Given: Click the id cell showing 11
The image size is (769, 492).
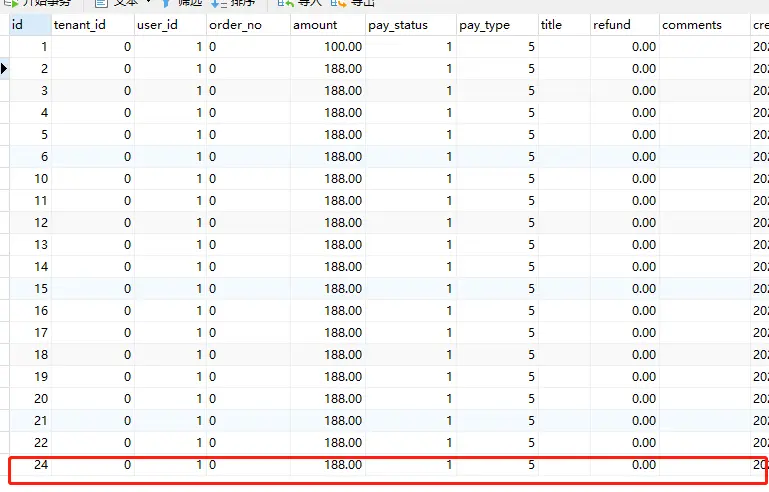Looking at the screenshot, I should pos(30,201).
